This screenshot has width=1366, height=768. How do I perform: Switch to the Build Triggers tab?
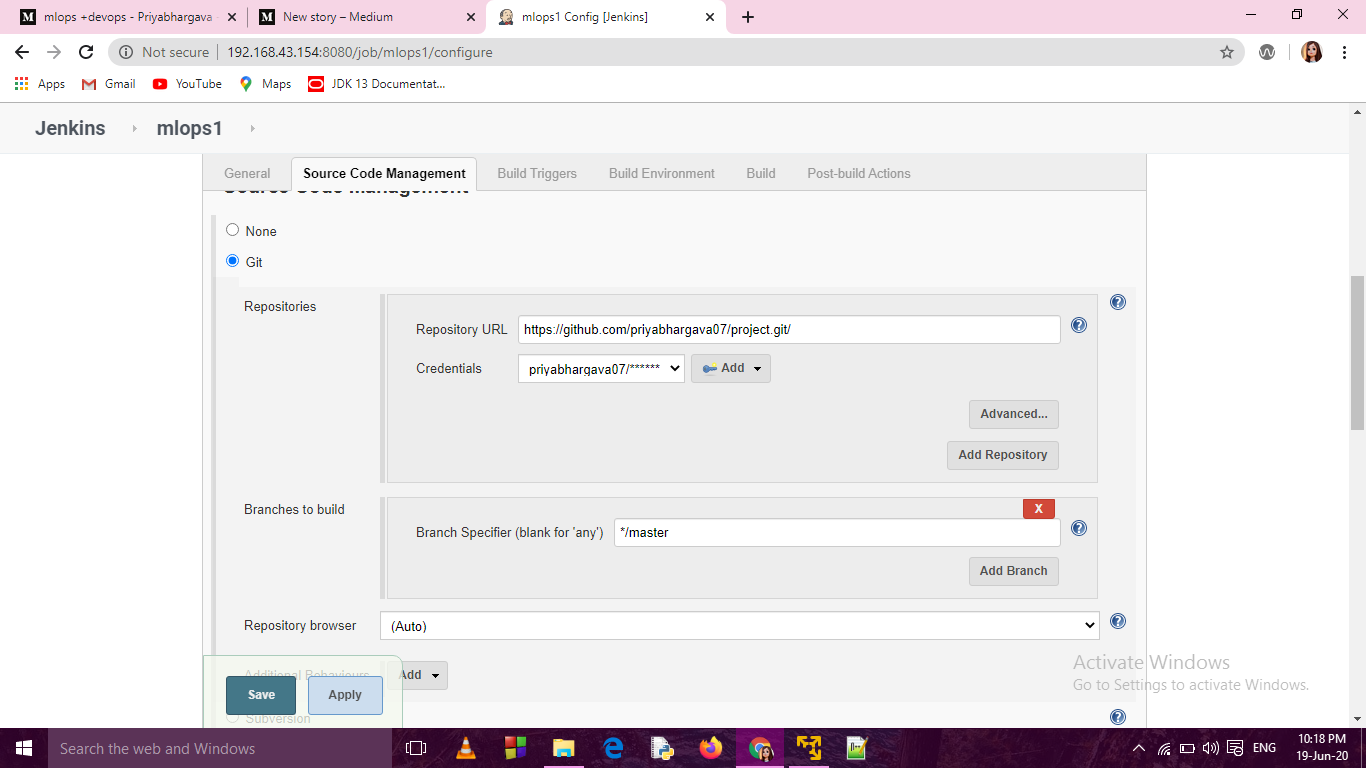point(537,173)
